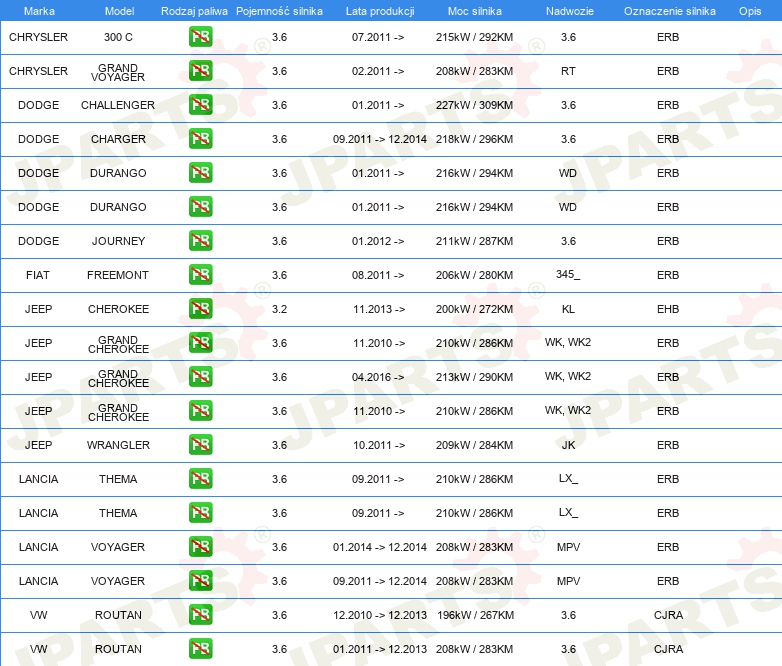
Task: Click CJRA engine code in ROUTAN 196kW row
Action: pyautogui.click(x=668, y=615)
